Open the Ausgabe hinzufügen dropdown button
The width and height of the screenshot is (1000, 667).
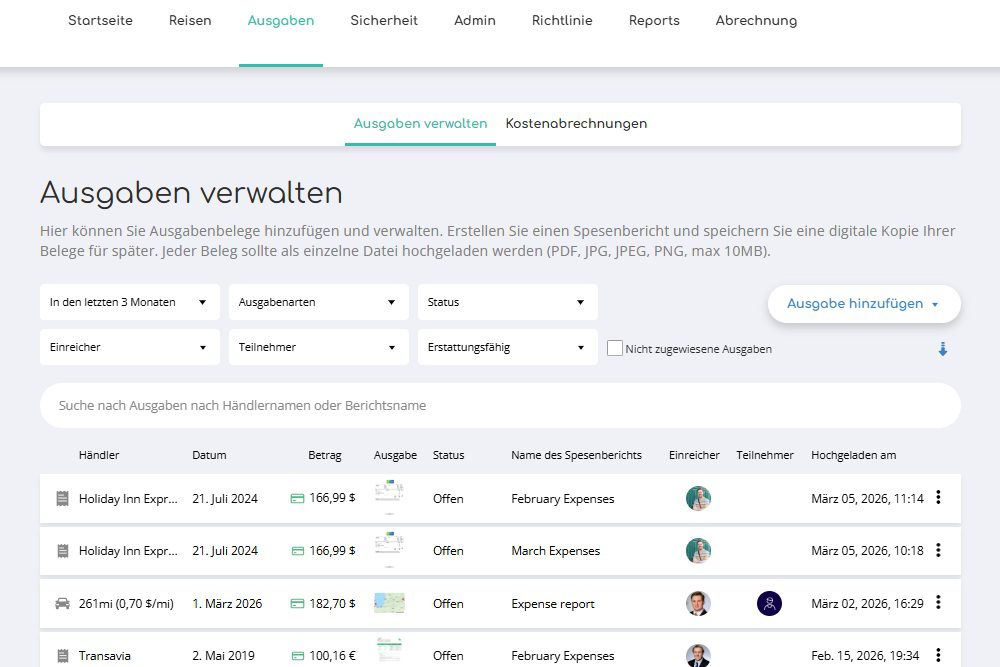(864, 304)
